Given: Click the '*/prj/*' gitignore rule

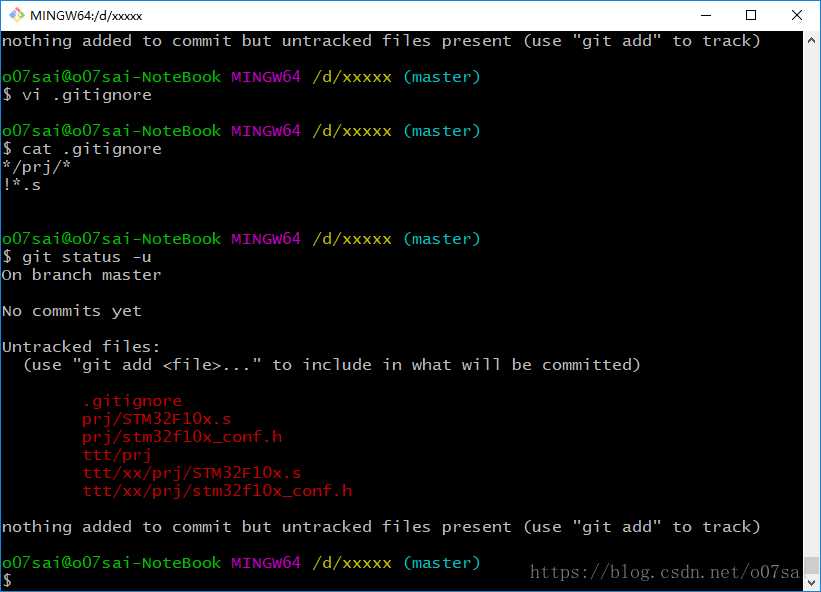Looking at the screenshot, I should point(36,167).
